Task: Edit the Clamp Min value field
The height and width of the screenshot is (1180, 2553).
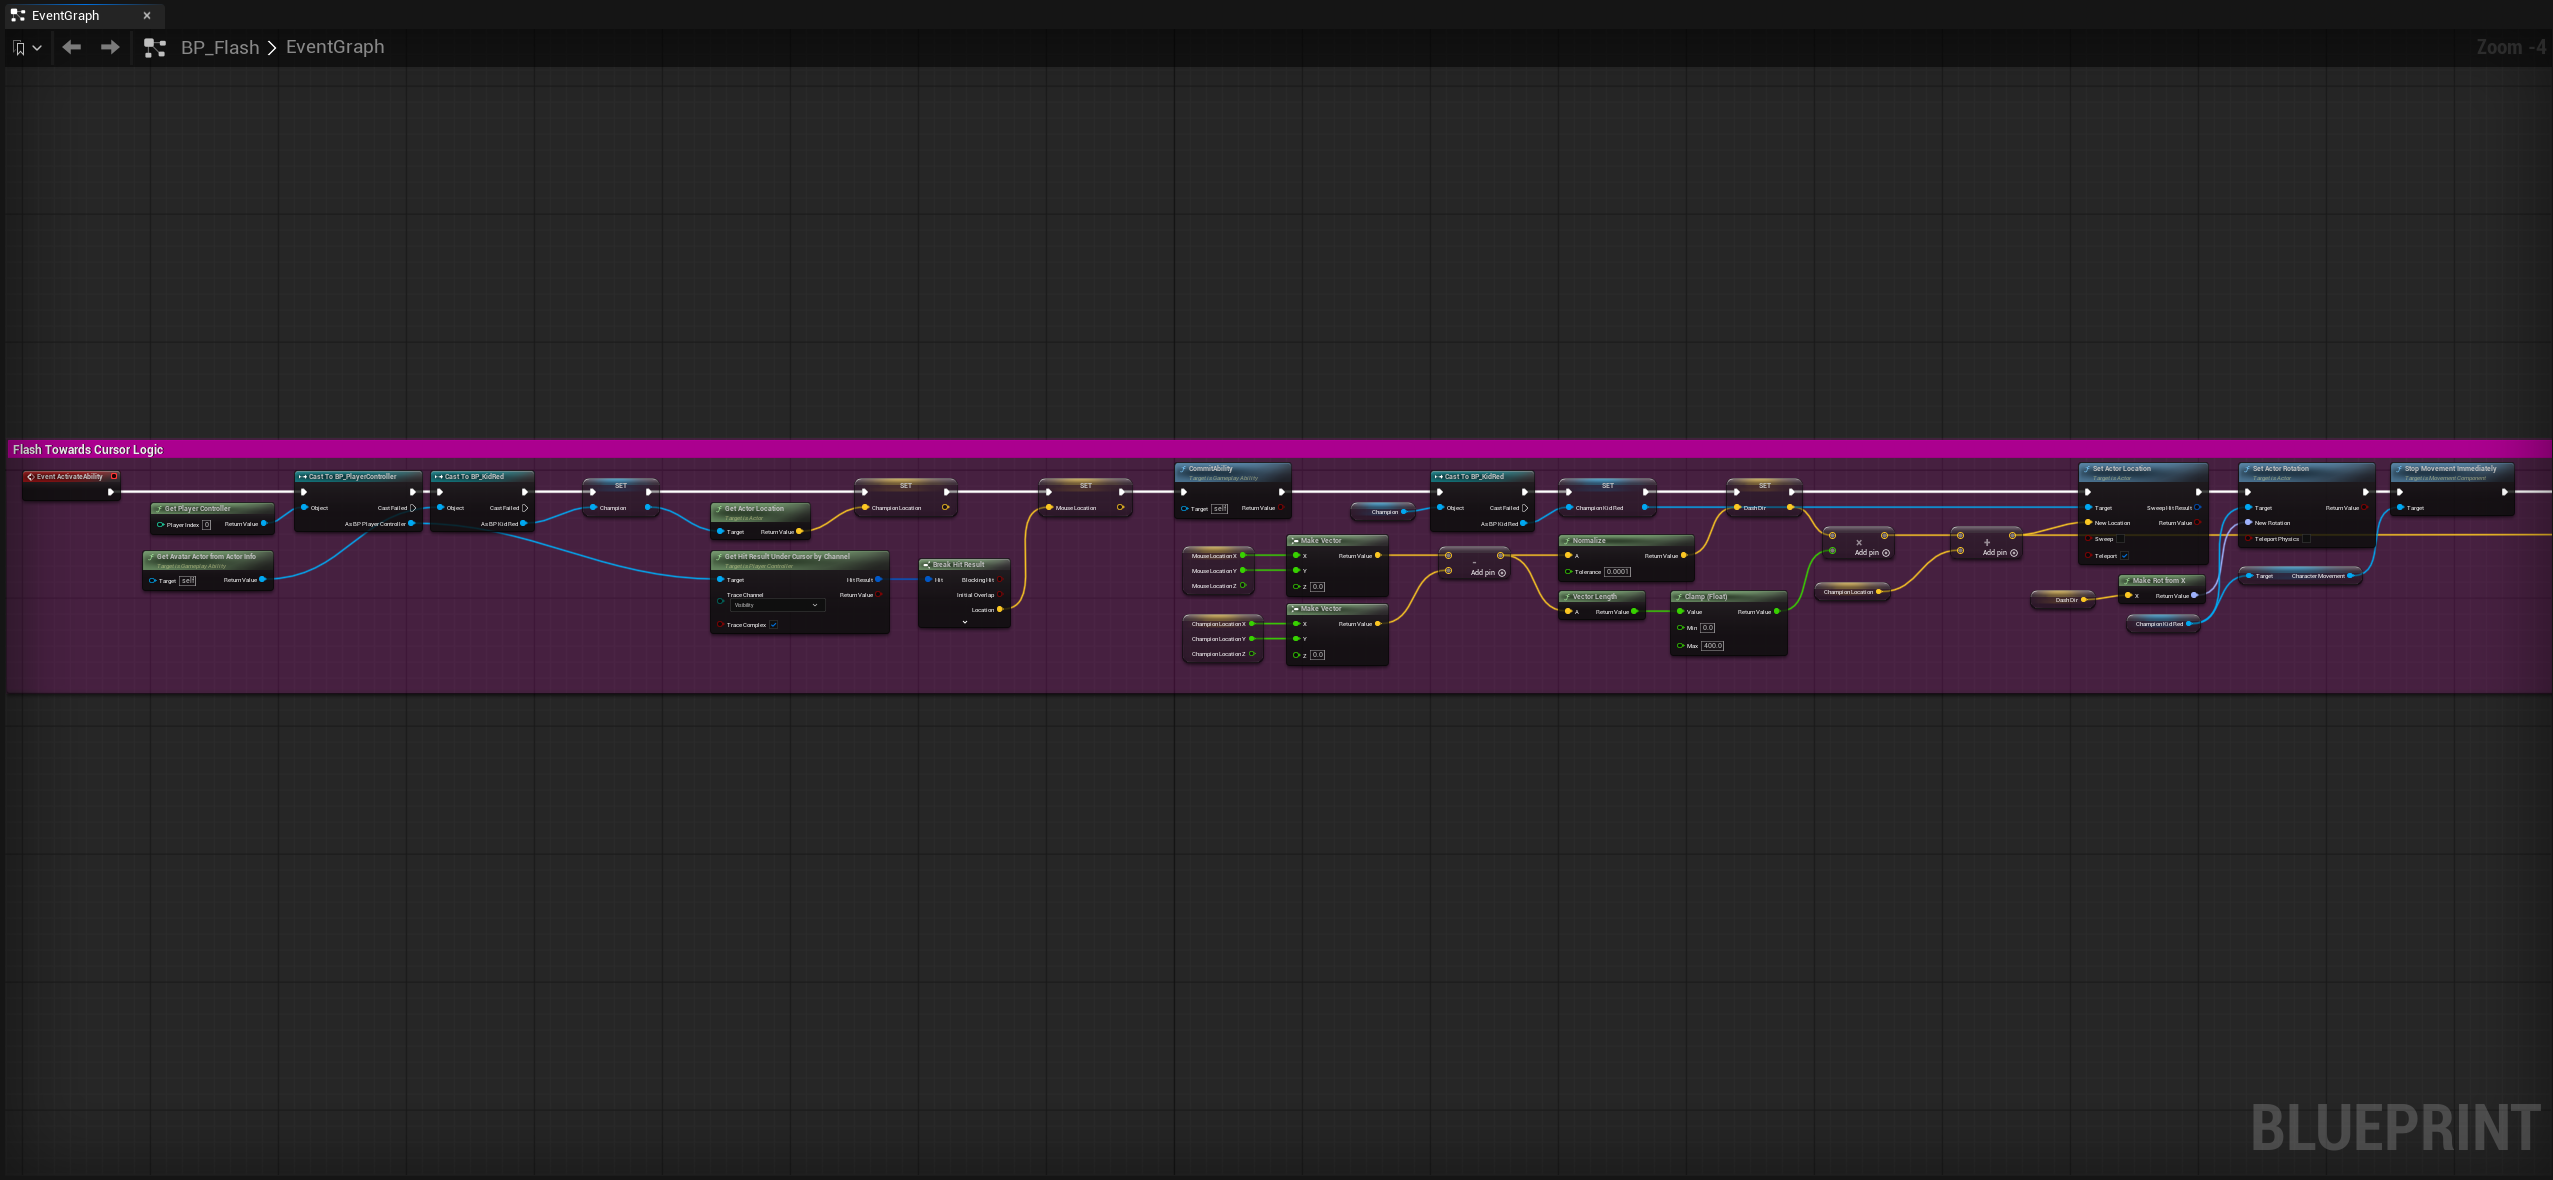Action: pyautogui.click(x=1708, y=628)
